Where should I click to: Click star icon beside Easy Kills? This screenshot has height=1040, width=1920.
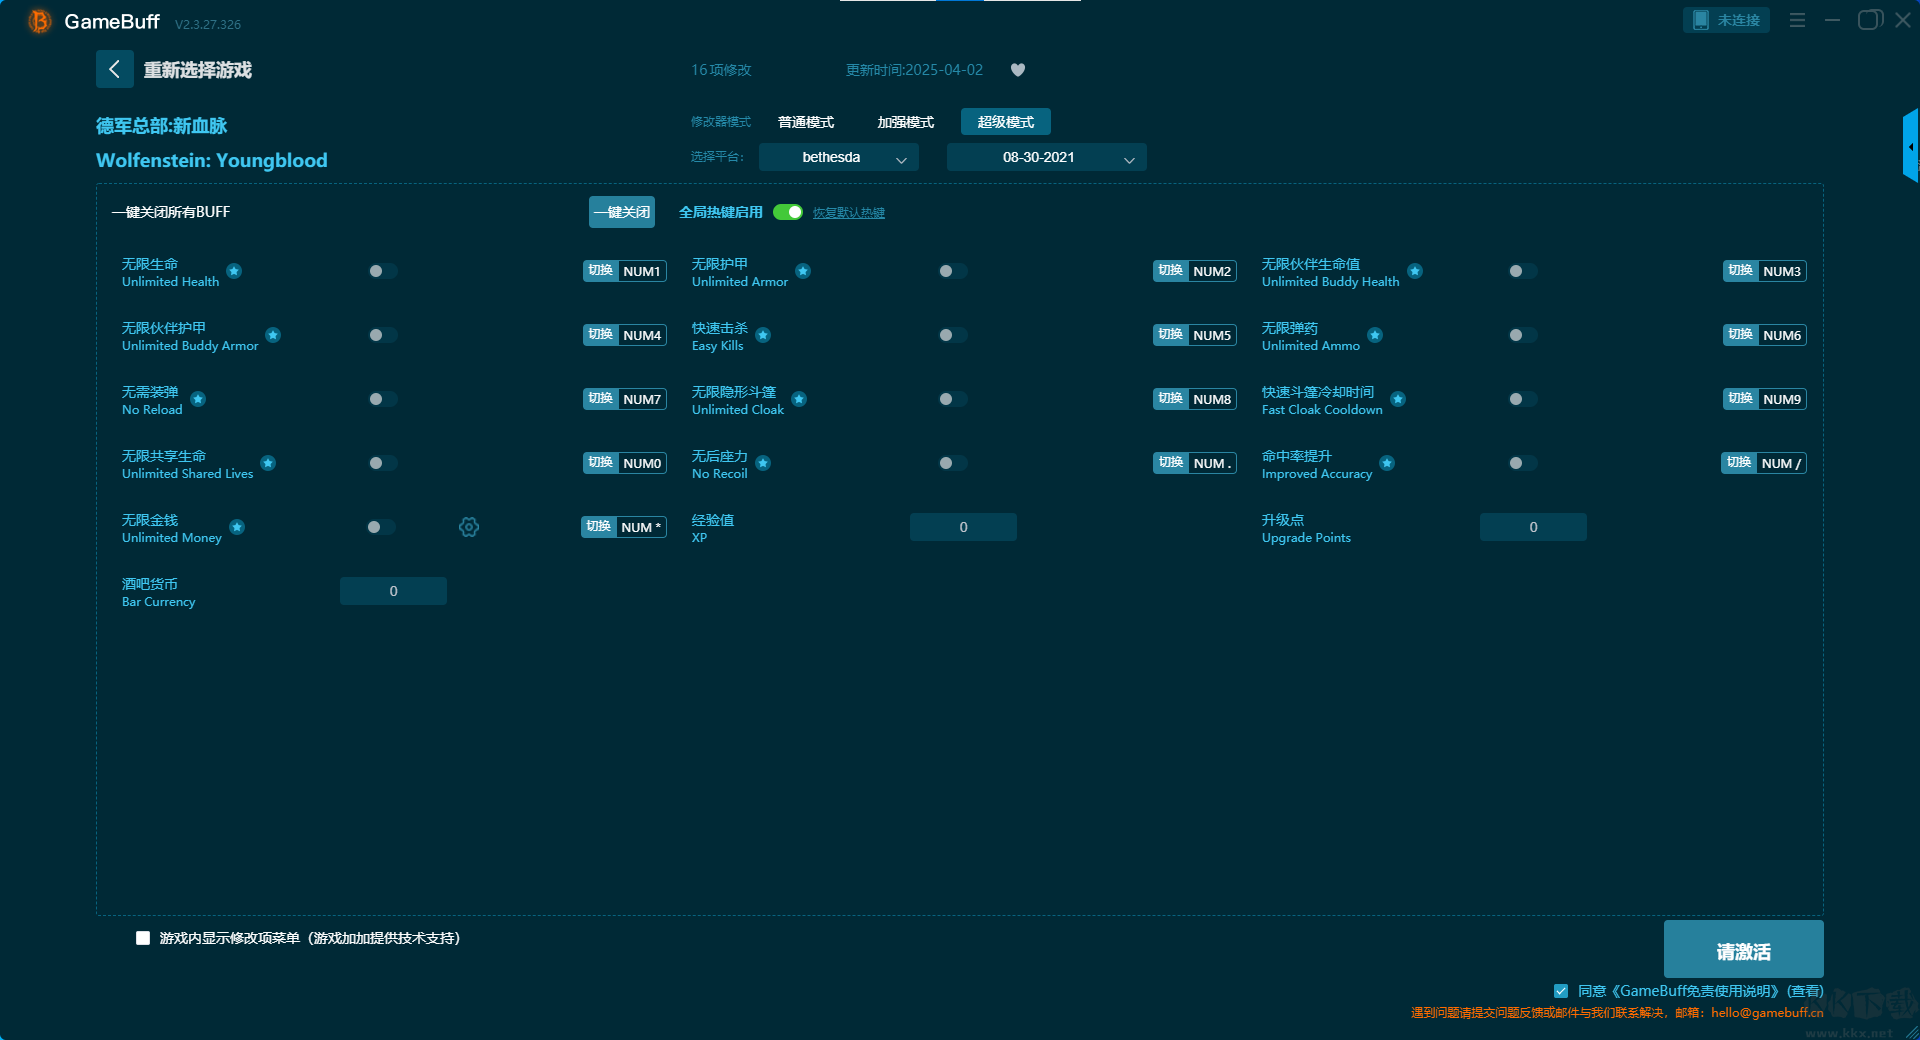[763, 335]
